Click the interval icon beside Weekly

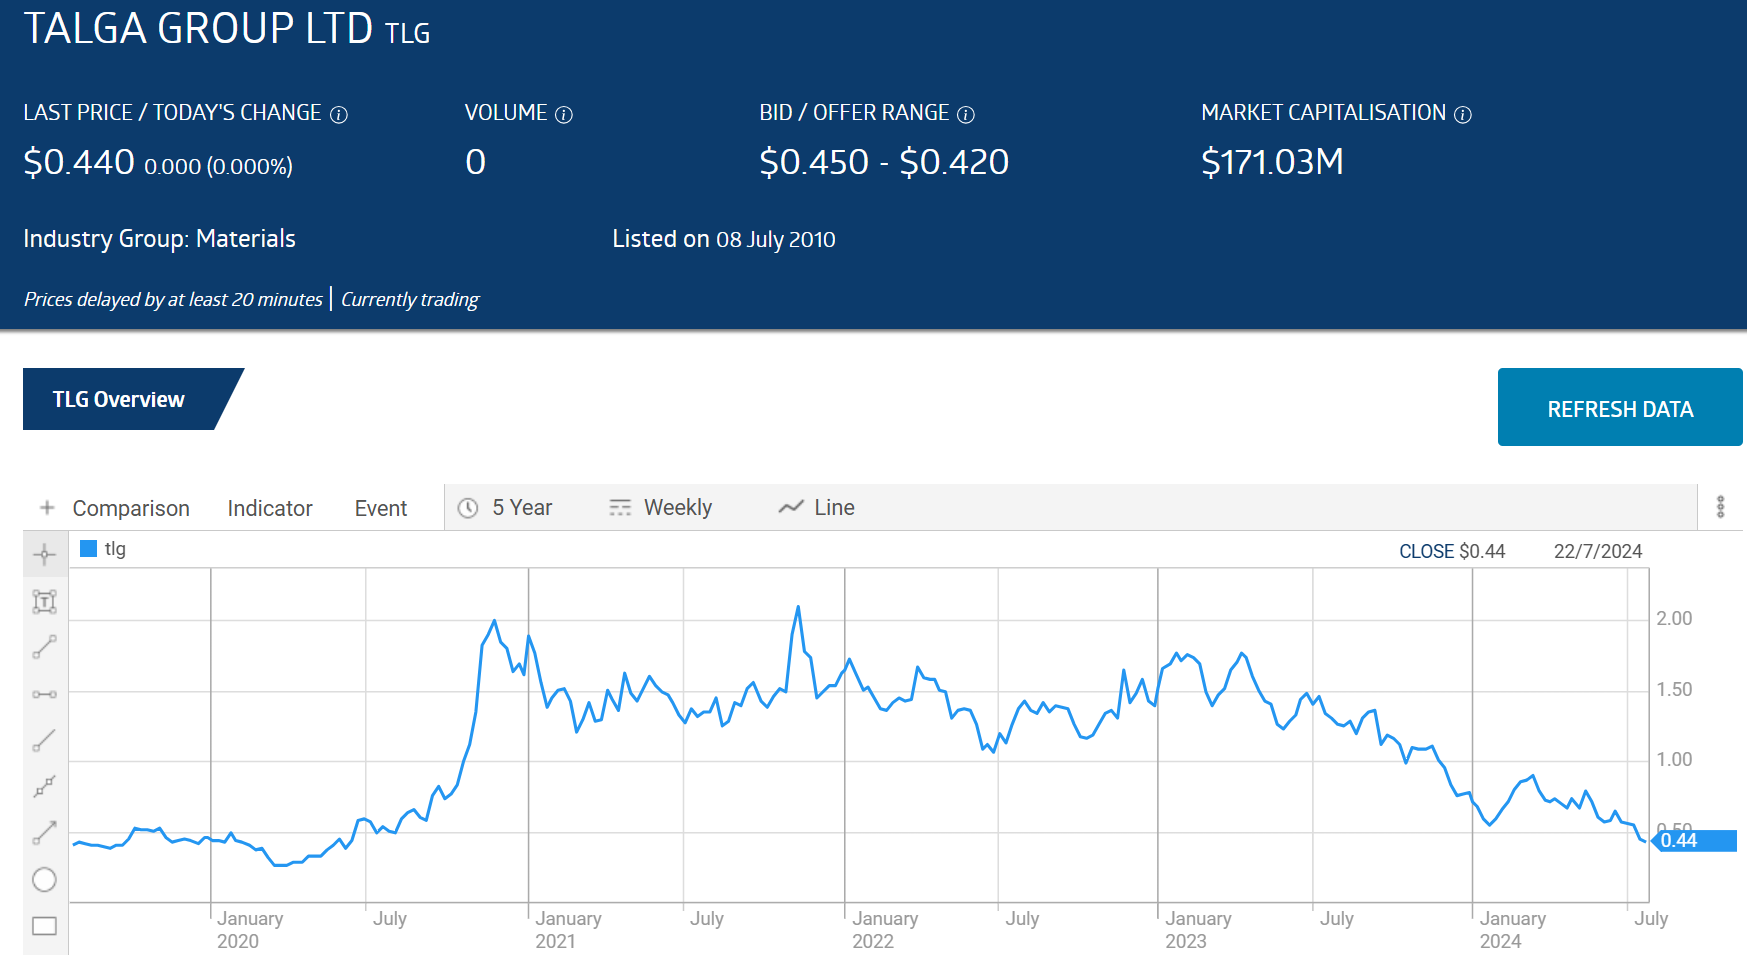click(x=620, y=508)
